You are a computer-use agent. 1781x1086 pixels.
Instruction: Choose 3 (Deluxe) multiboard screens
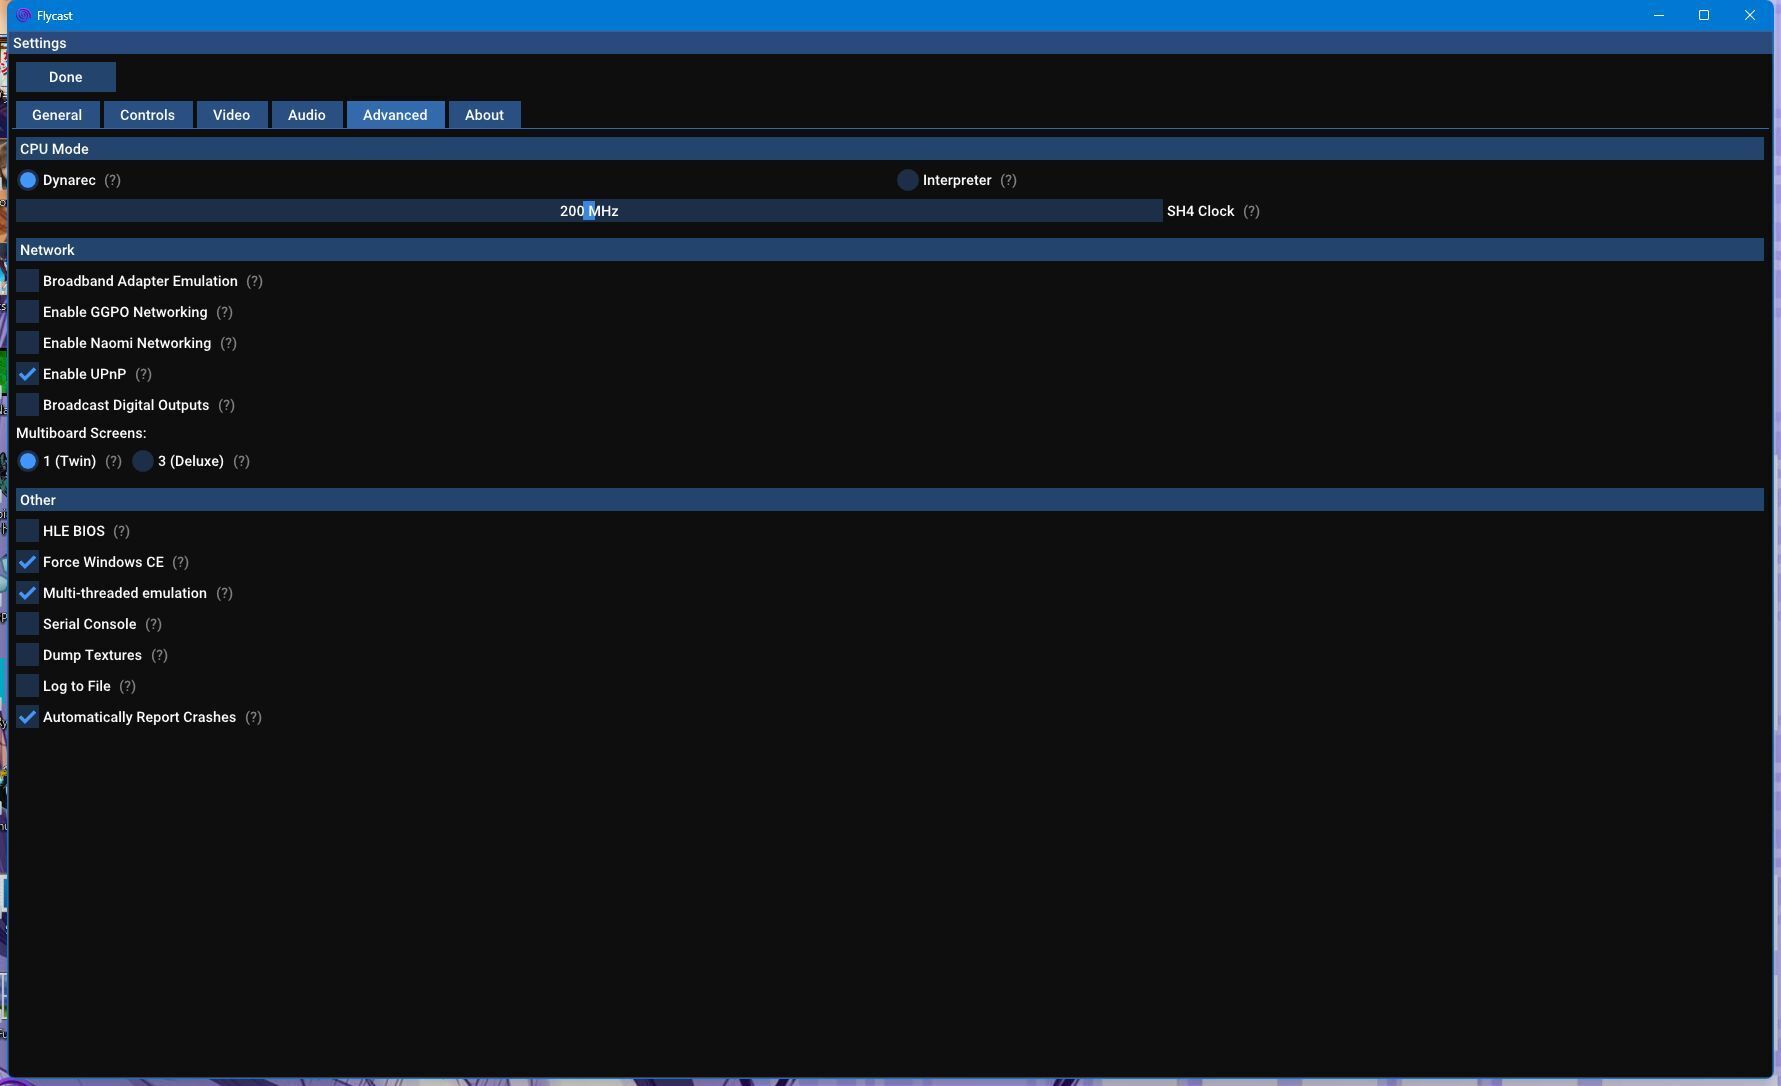point(143,462)
